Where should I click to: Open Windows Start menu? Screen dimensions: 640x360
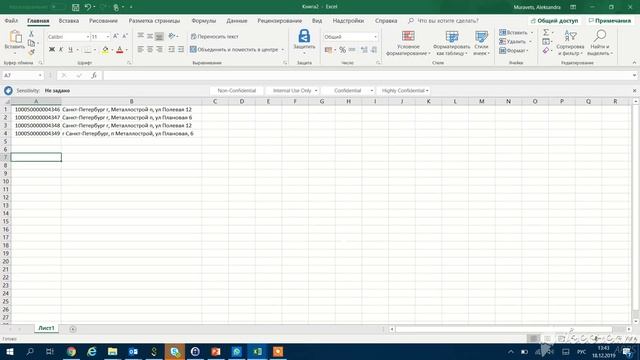(9, 351)
